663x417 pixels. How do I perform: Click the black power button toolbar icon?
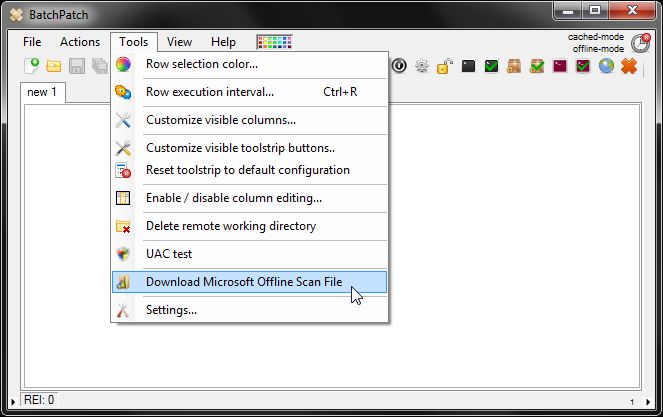click(399, 66)
